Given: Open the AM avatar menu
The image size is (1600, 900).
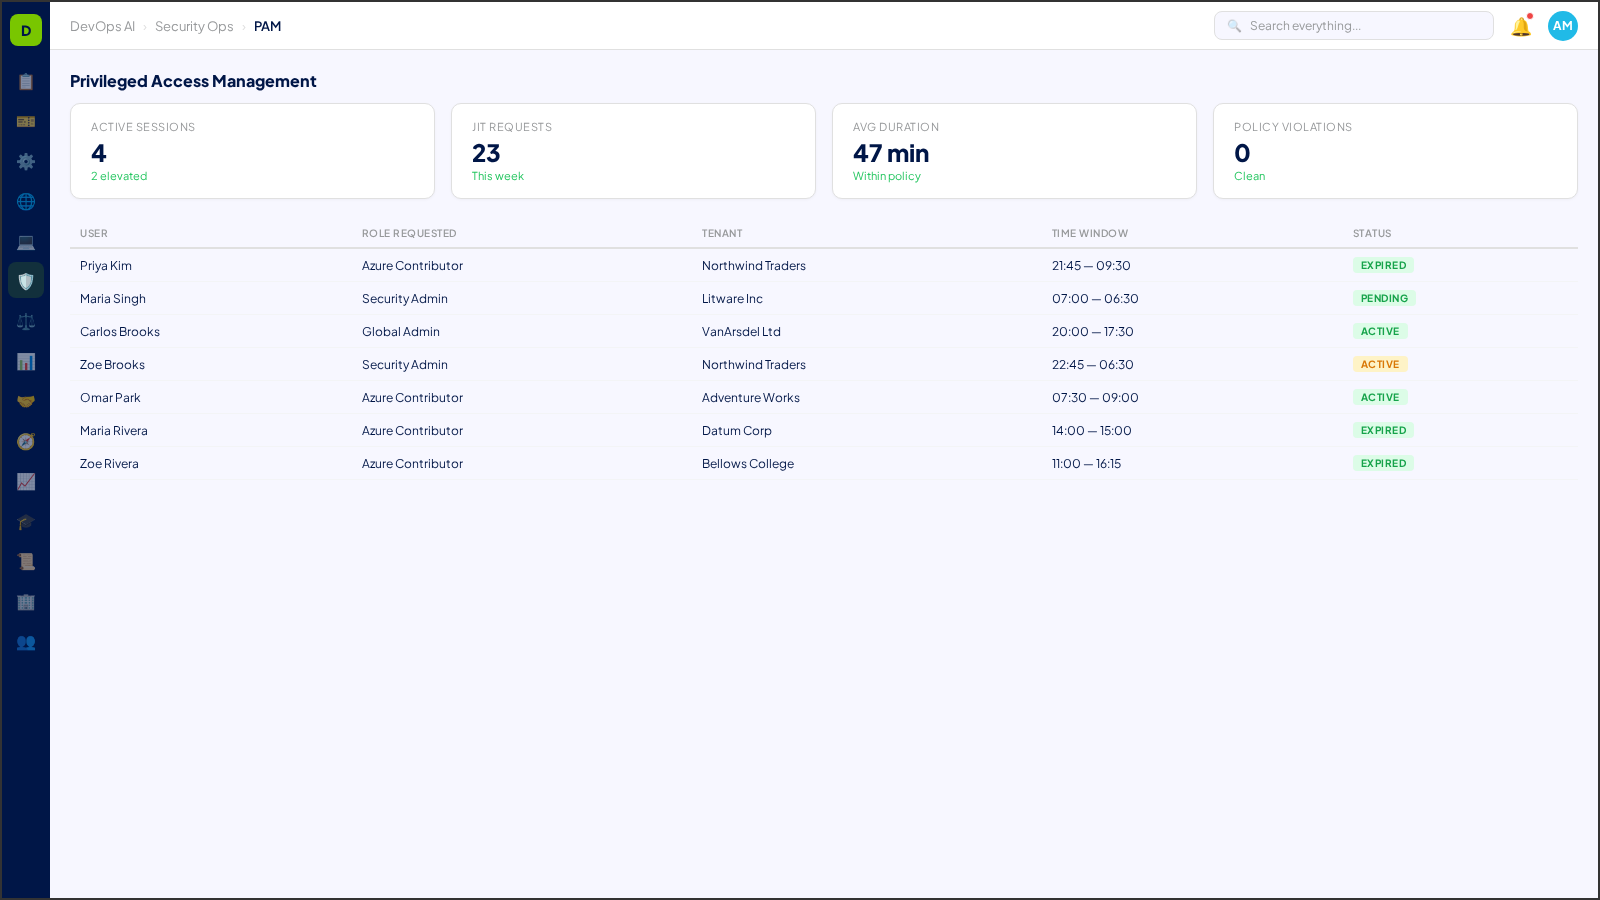Looking at the screenshot, I should pyautogui.click(x=1562, y=26).
